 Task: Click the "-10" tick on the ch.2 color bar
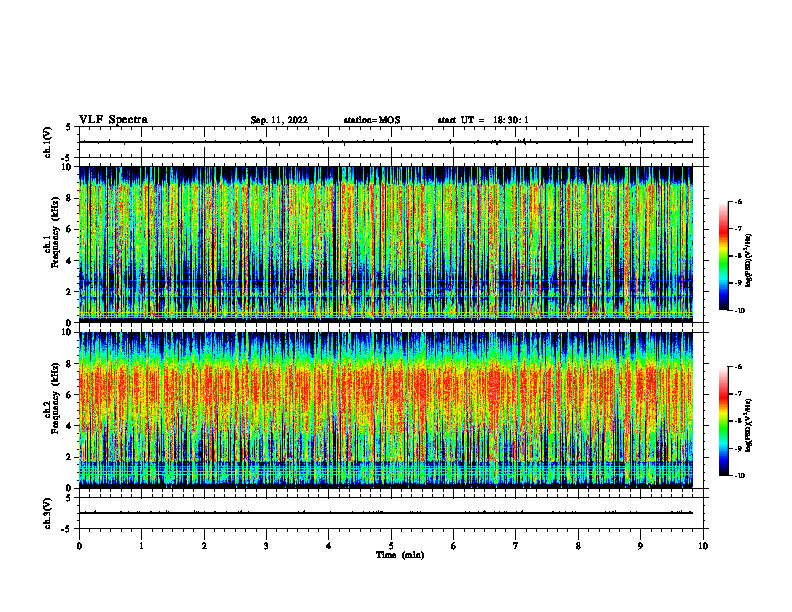(x=739, y=476)
